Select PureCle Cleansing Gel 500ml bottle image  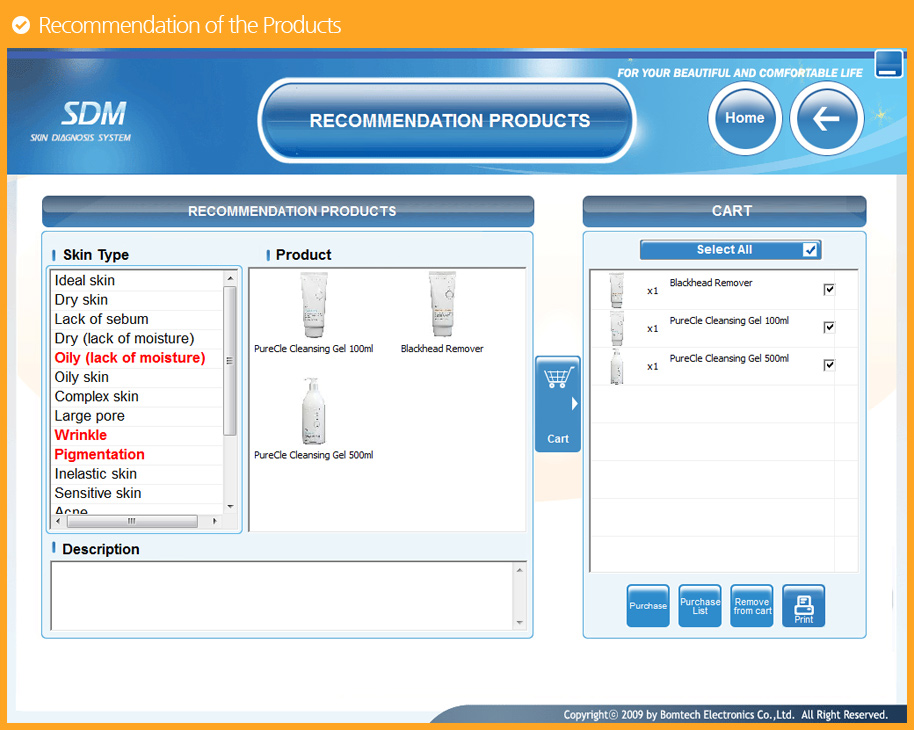coord(313,411)
